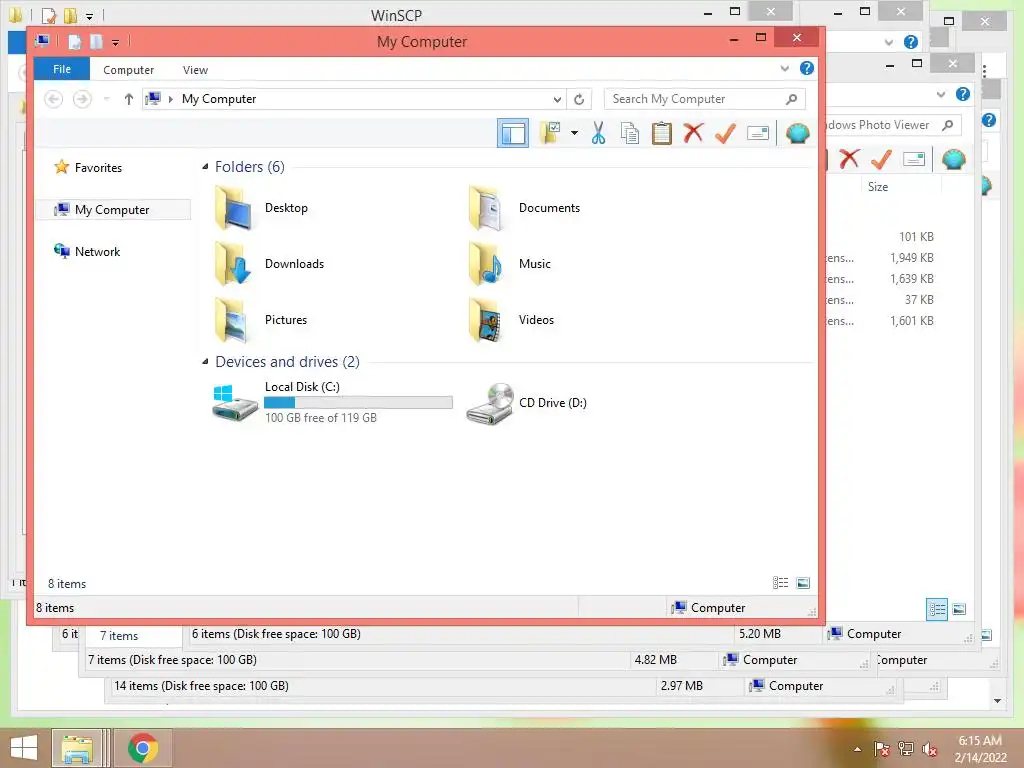Viewport: 1024px width, 768px height.
Task: Open the File tab
Action: 62,69
